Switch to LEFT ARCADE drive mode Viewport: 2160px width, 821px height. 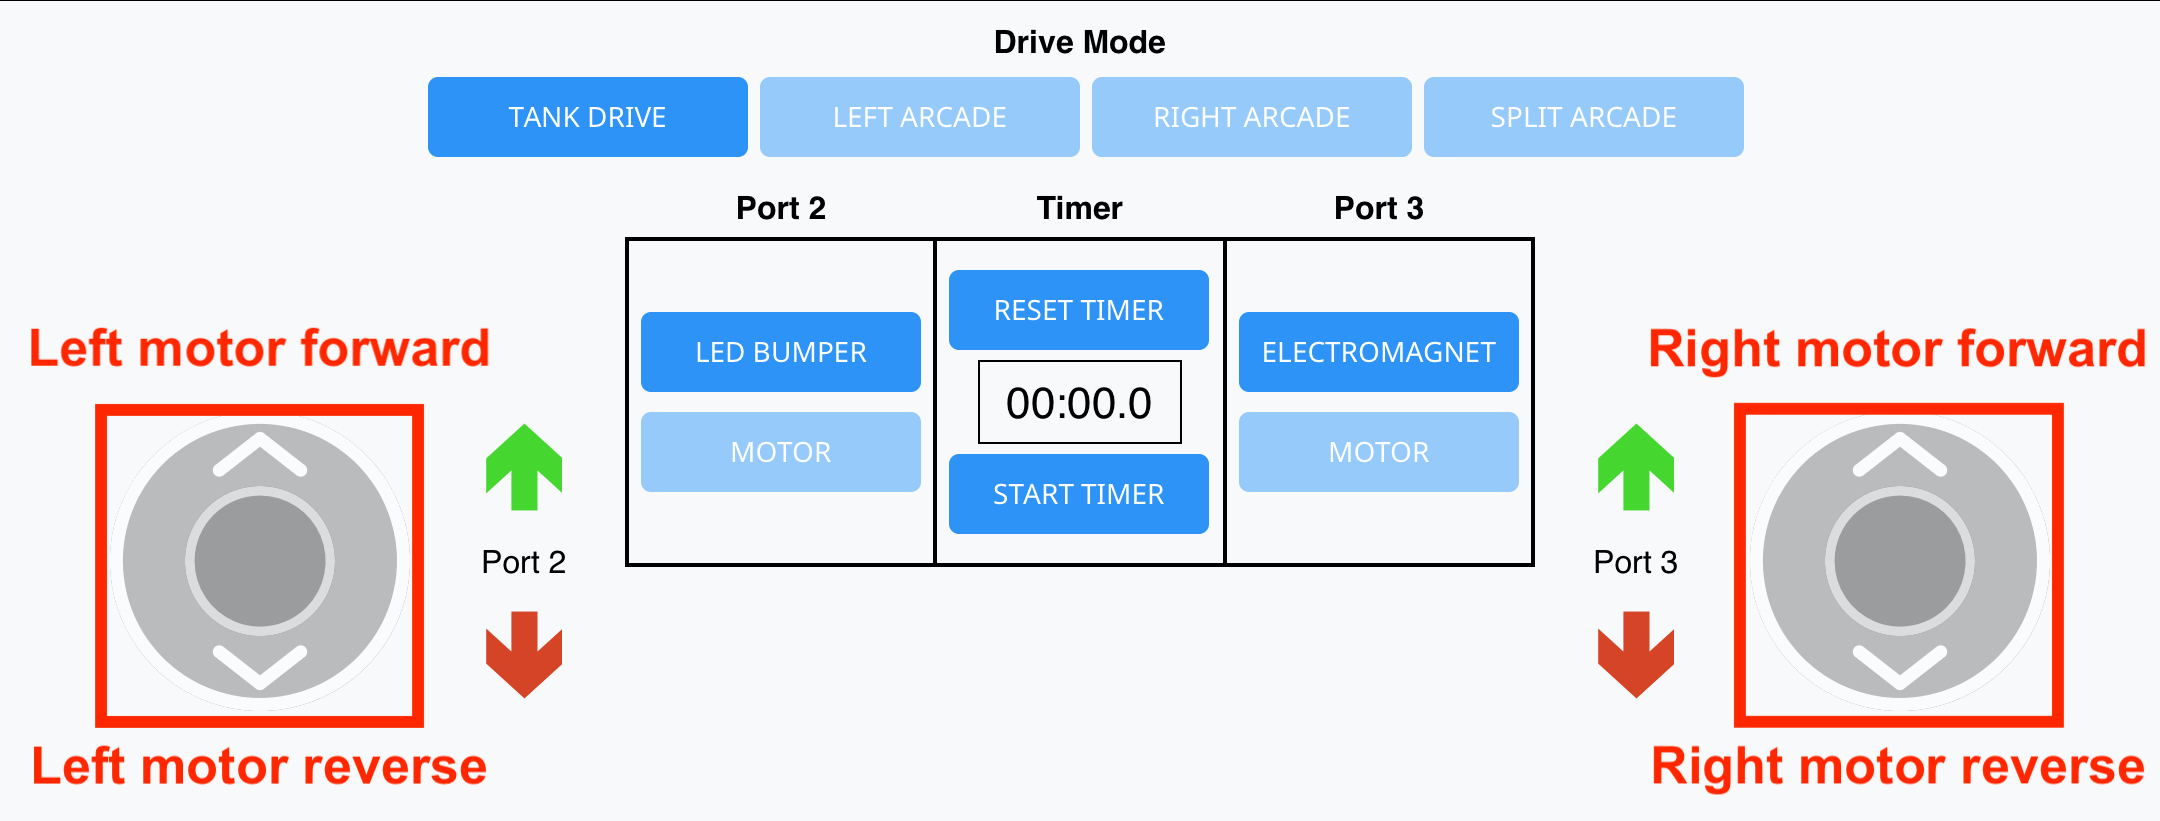coord(919,116)
